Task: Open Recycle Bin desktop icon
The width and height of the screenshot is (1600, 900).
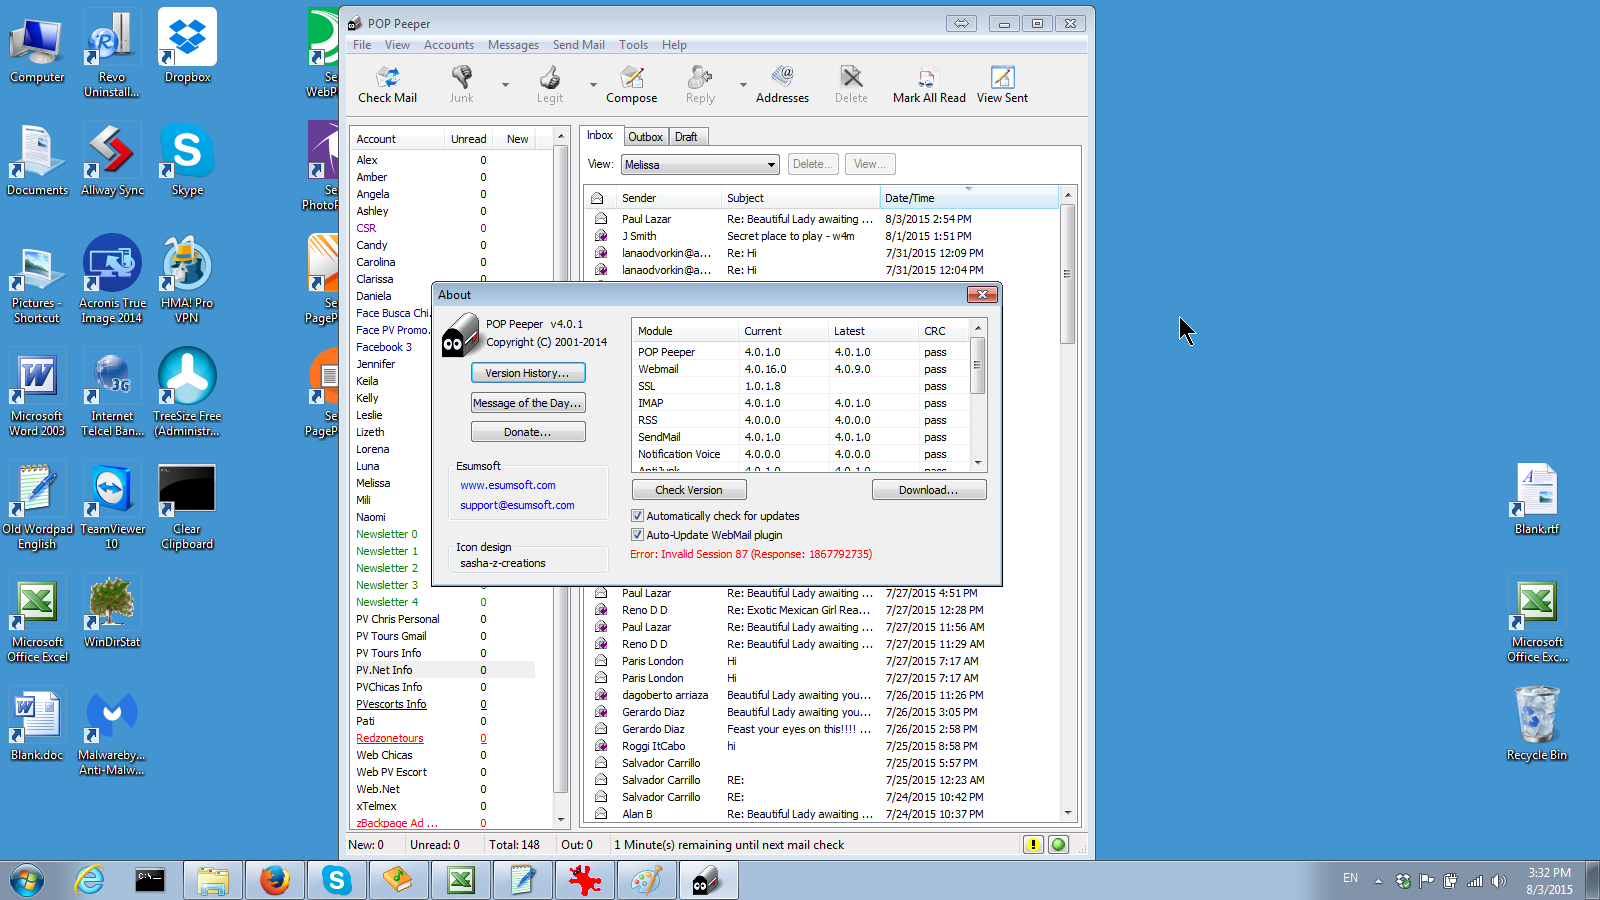Action: click(1537, 724)
